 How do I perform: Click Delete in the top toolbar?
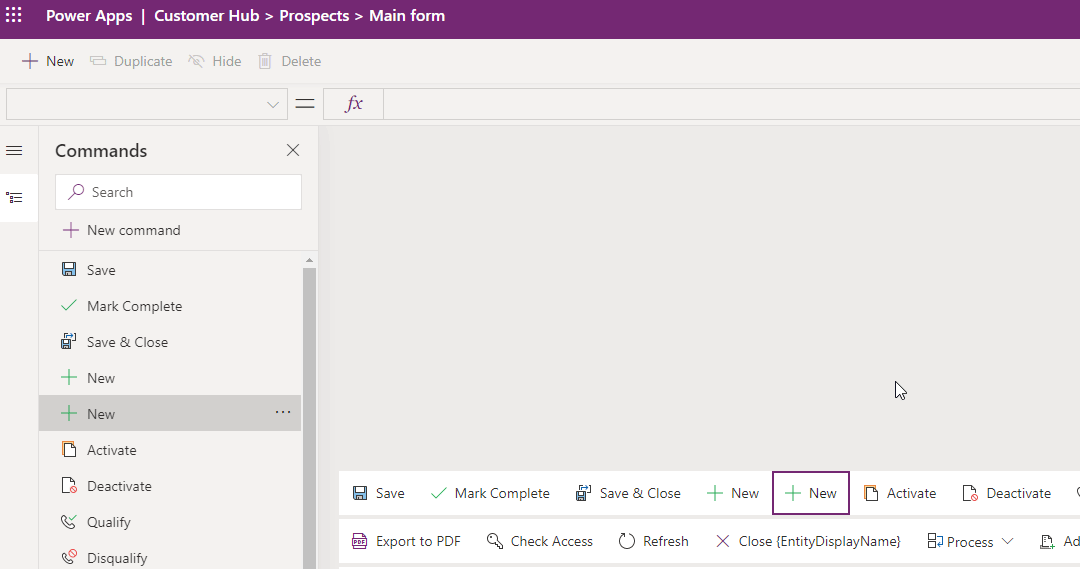click(289, 61)
